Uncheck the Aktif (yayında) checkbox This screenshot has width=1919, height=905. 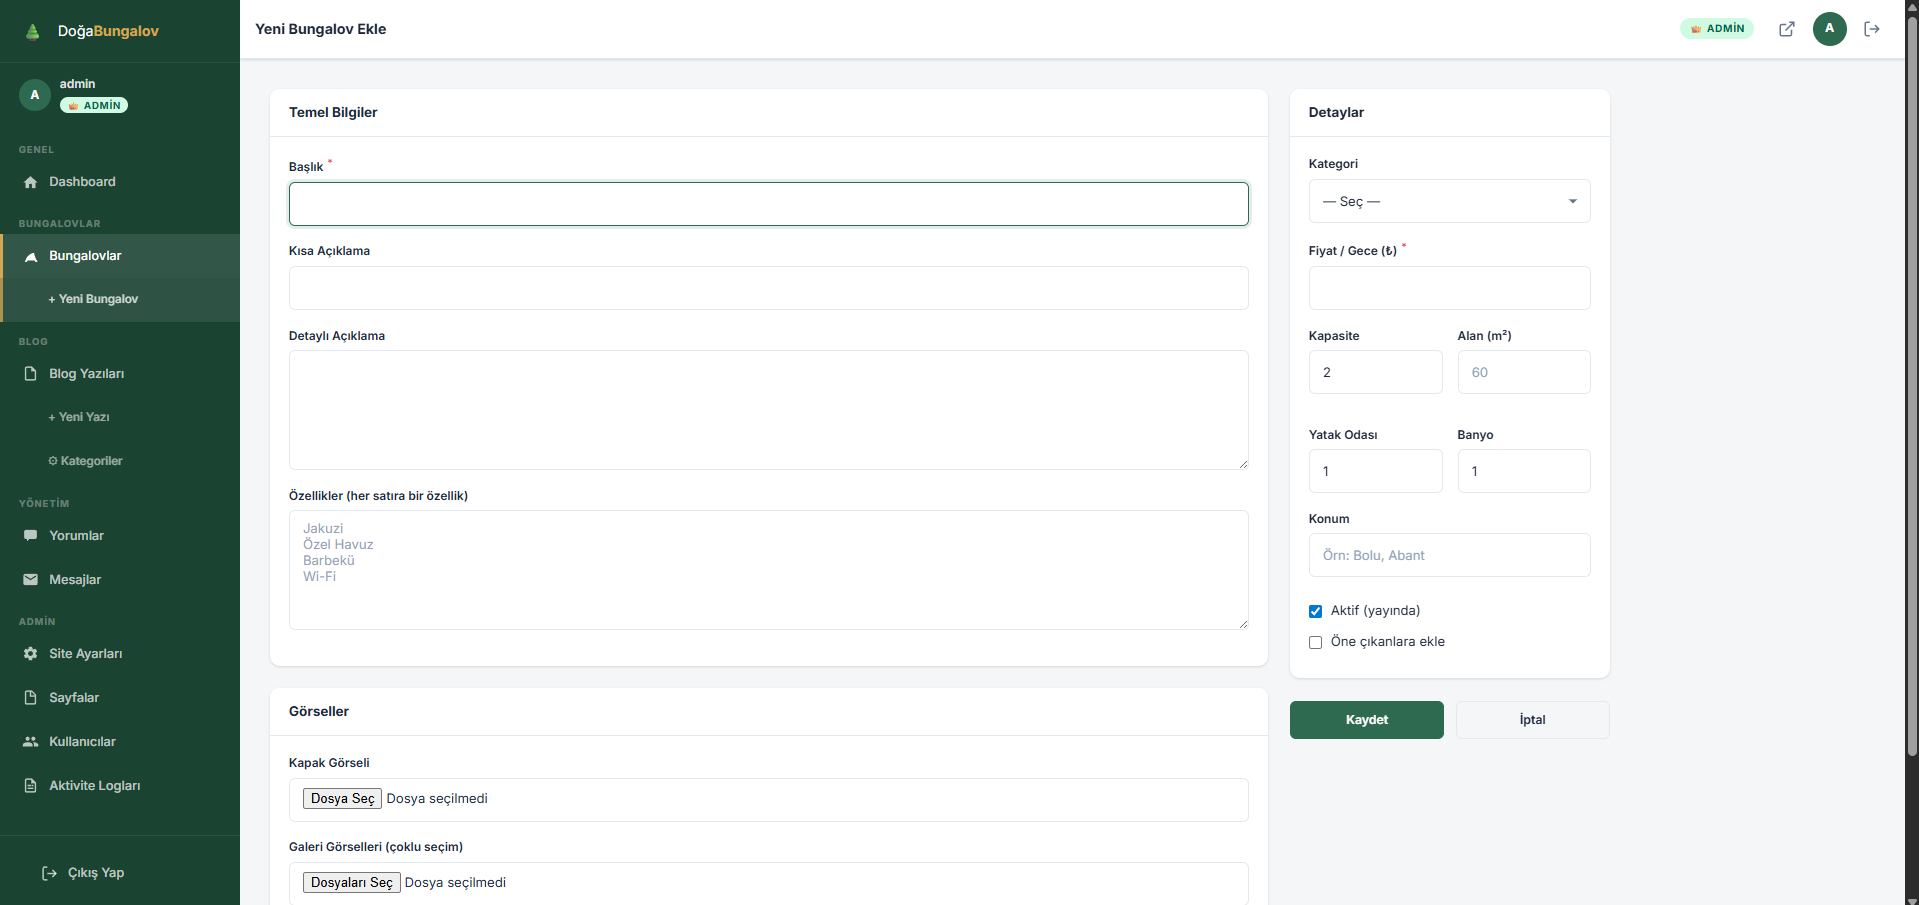click(1316, 611)
